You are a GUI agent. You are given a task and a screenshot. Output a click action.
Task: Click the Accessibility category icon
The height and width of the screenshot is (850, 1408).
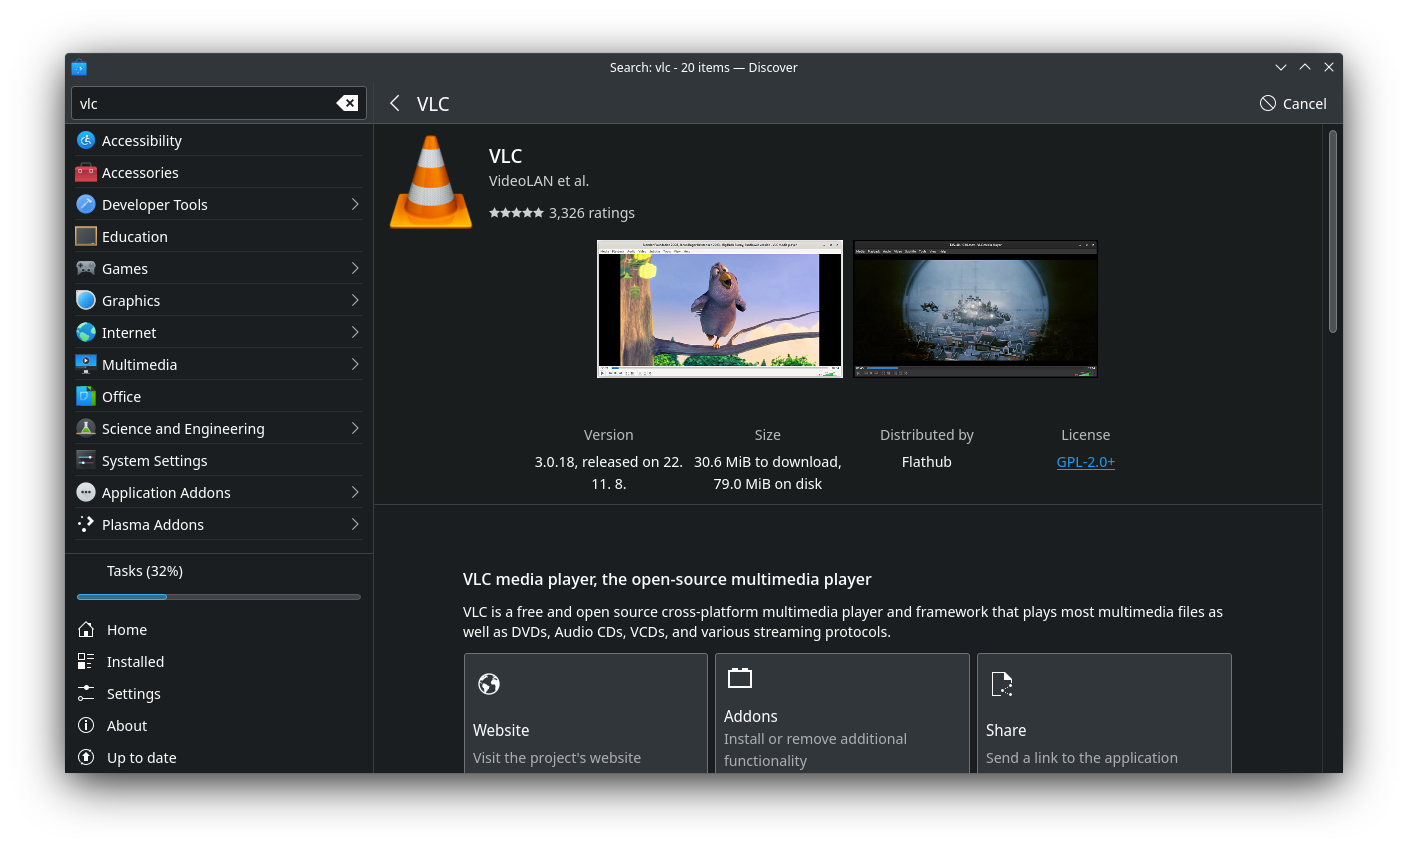pyautogui.click(x=86, y=140)
